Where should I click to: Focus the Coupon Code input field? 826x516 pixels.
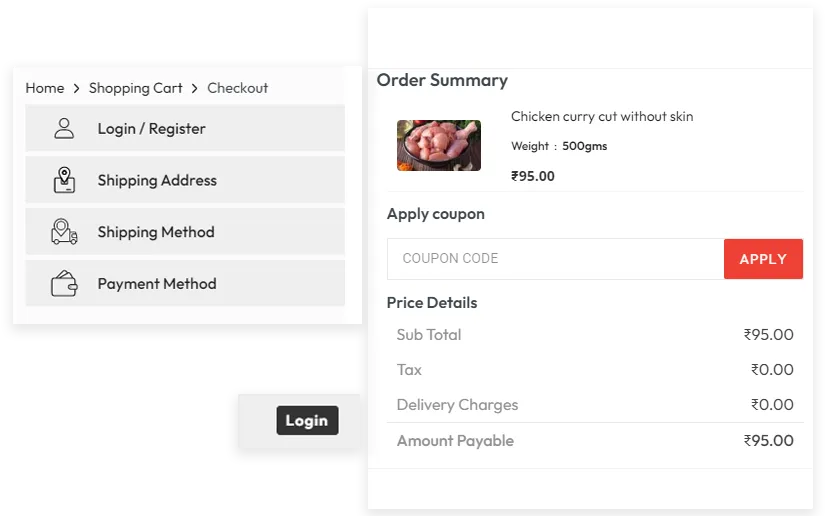tap(555, 259)
